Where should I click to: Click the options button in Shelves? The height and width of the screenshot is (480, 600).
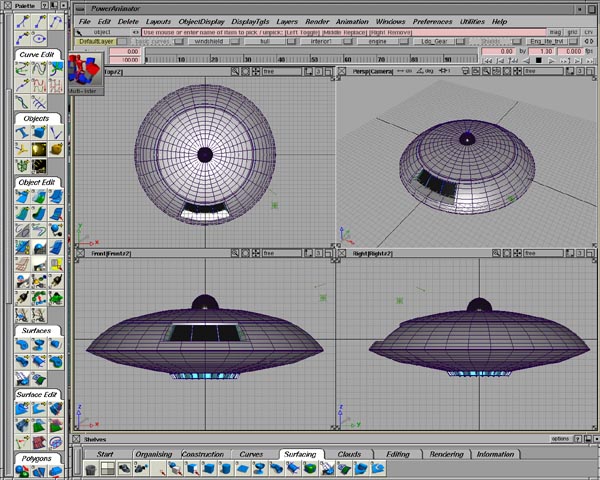[x=560, y=438]
